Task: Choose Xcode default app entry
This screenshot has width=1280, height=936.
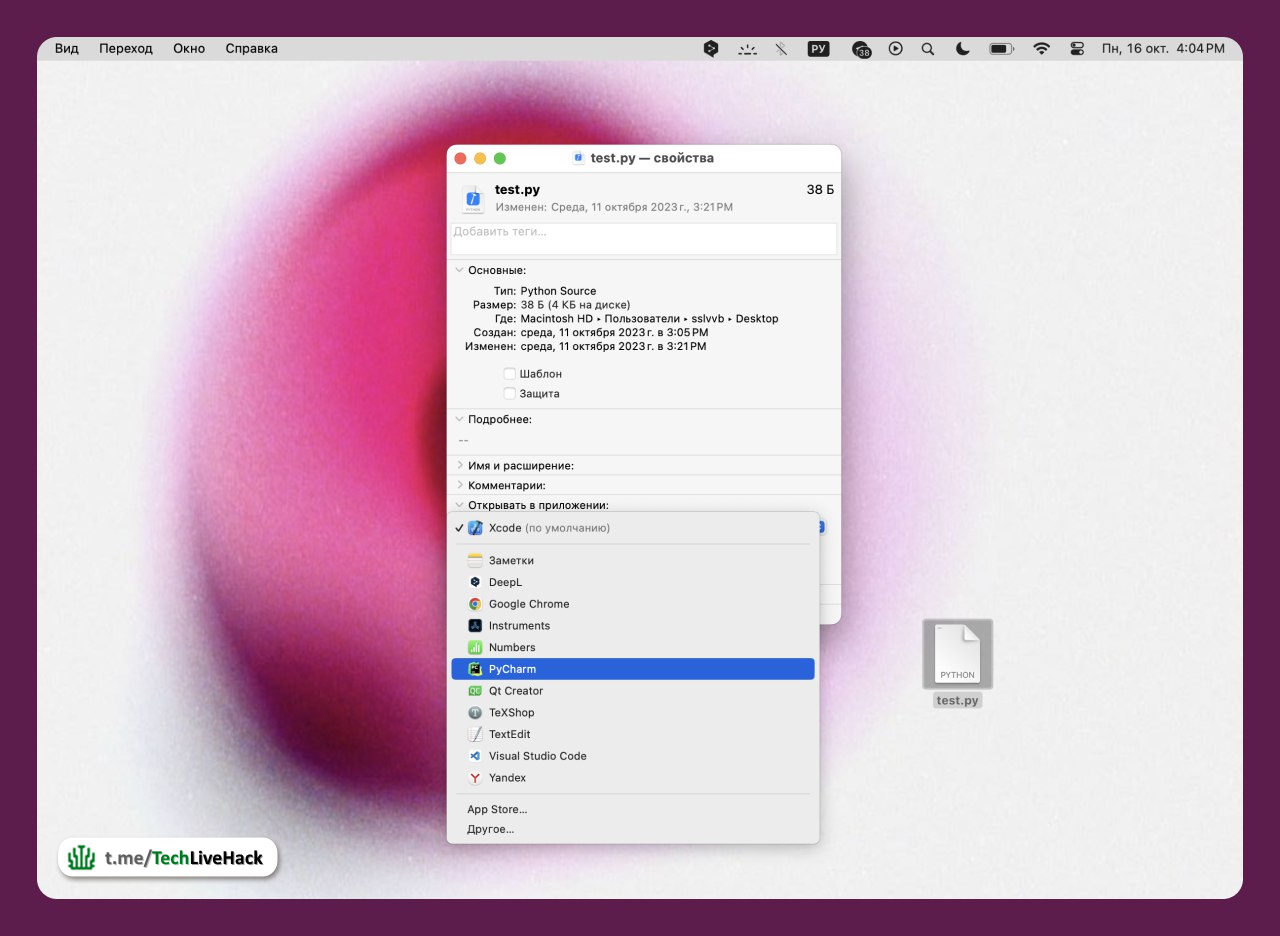Action: point(633,528)
